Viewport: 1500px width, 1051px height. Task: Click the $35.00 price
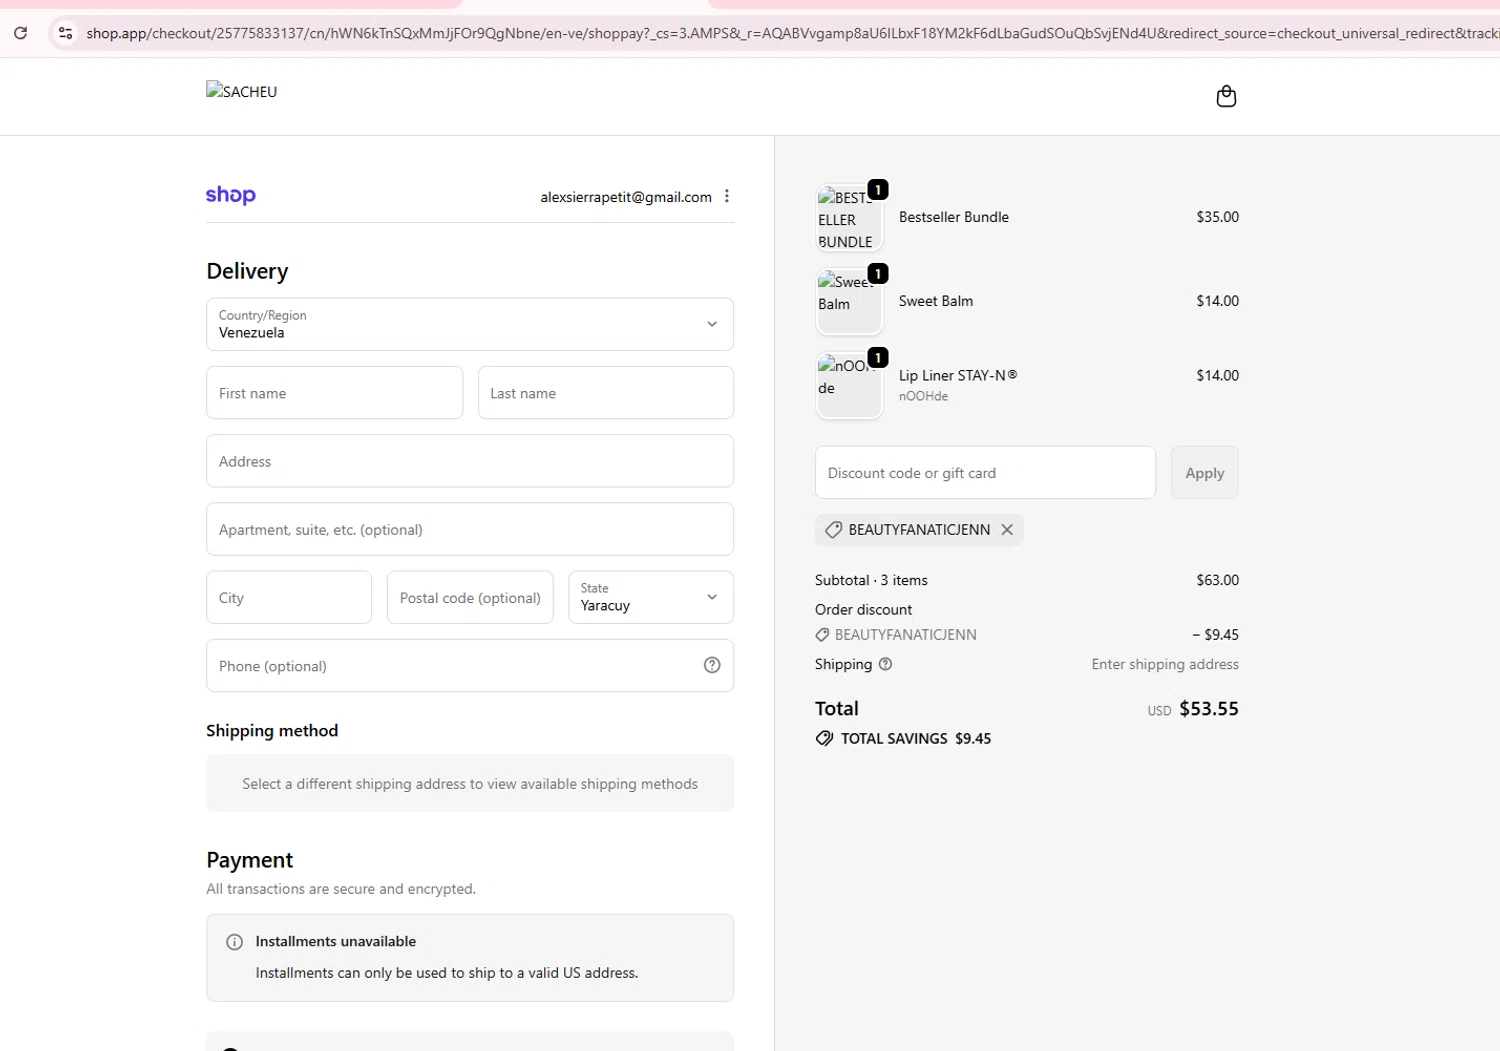click(x=1217, y=217)
